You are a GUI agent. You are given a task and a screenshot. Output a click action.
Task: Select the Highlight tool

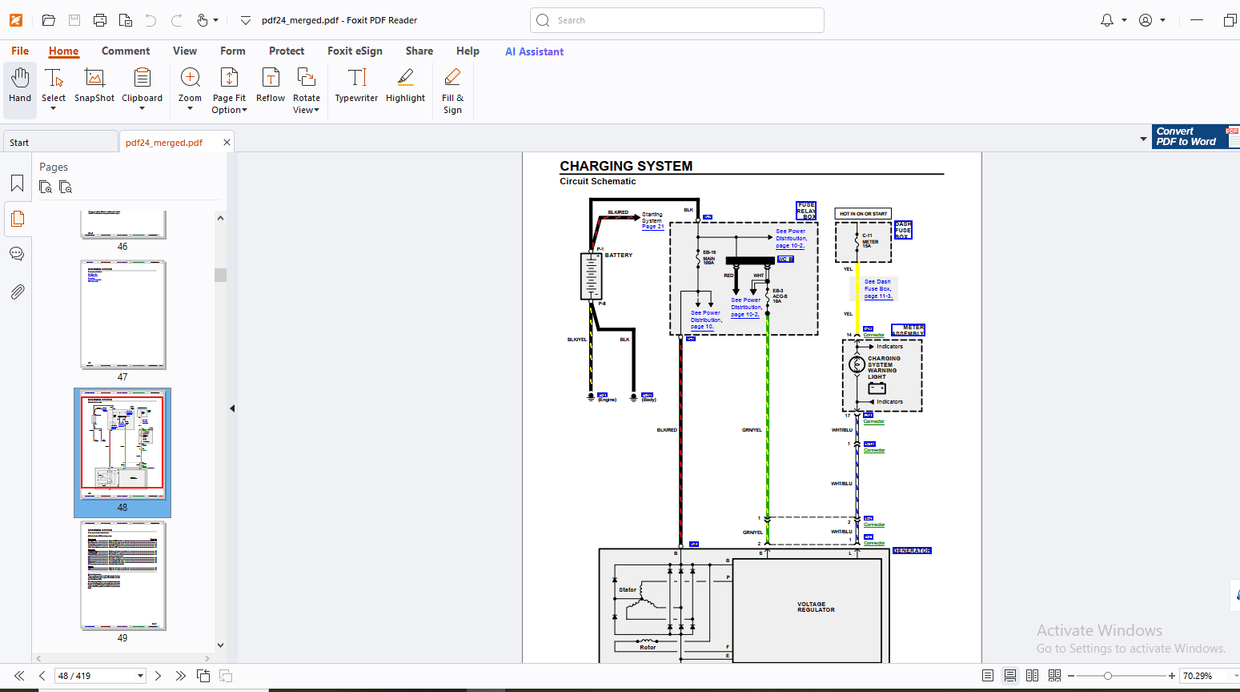pyautogui.click(x=405, y=87)
